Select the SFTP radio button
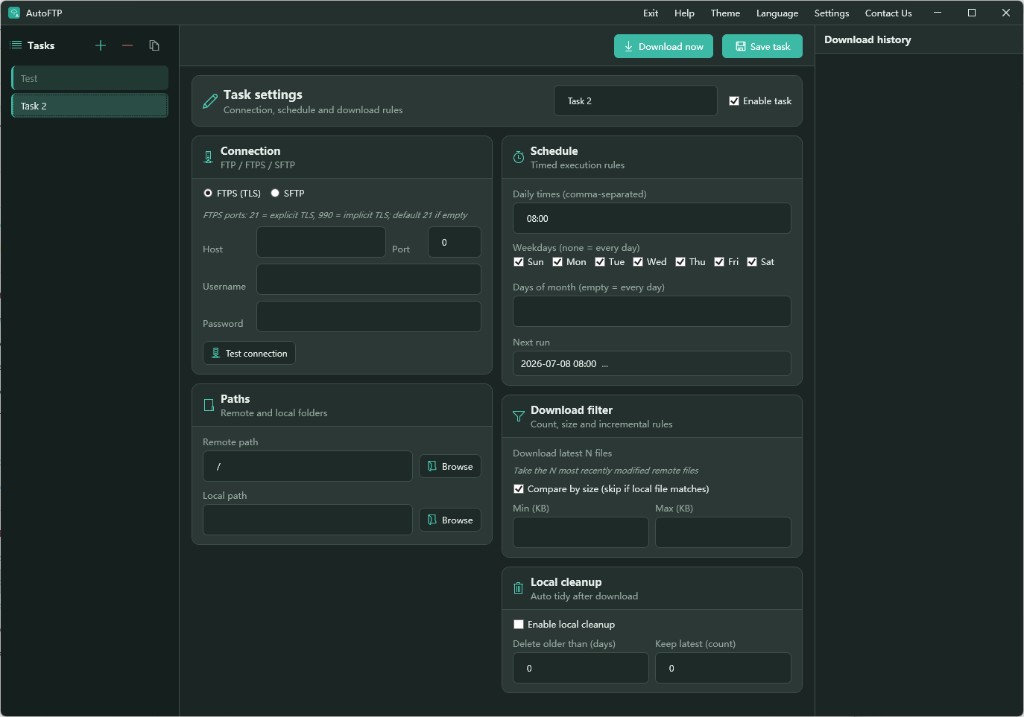Viewport: 1024px width, 717px height. pos(275,193)
